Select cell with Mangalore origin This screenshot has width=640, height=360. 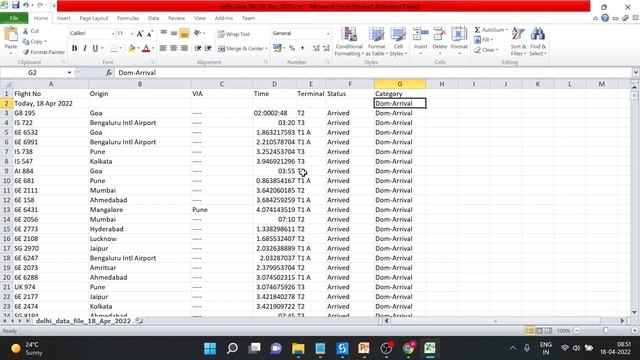140,210
